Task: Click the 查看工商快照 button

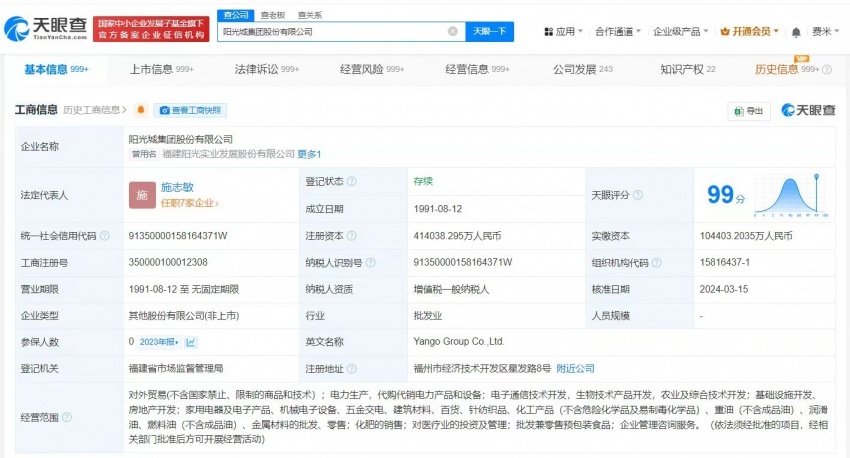Action: coord(190,110)
